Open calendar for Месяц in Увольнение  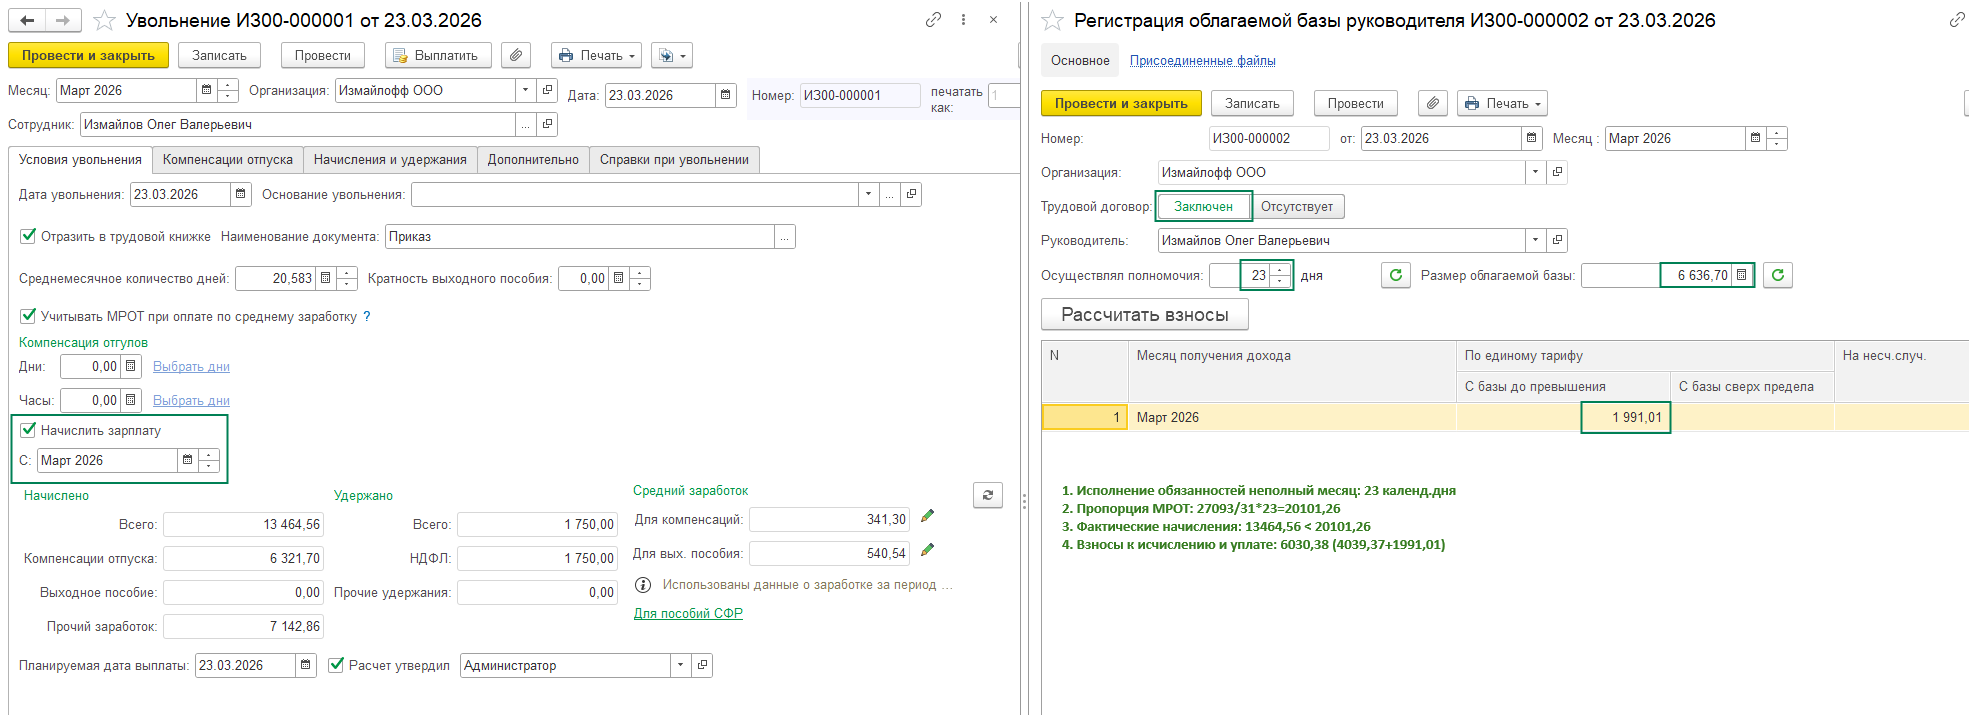point(207,90)
